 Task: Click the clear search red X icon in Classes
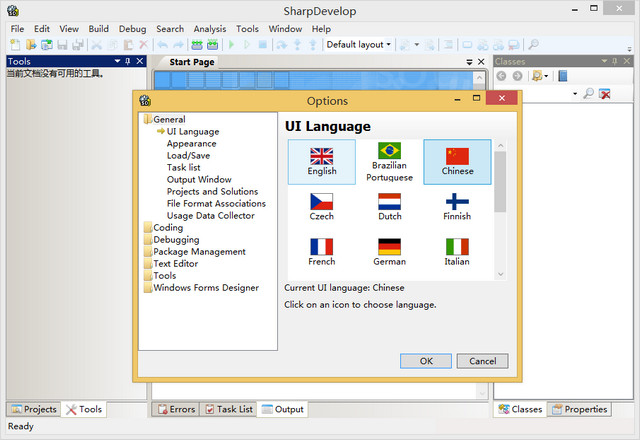[604, 94]
